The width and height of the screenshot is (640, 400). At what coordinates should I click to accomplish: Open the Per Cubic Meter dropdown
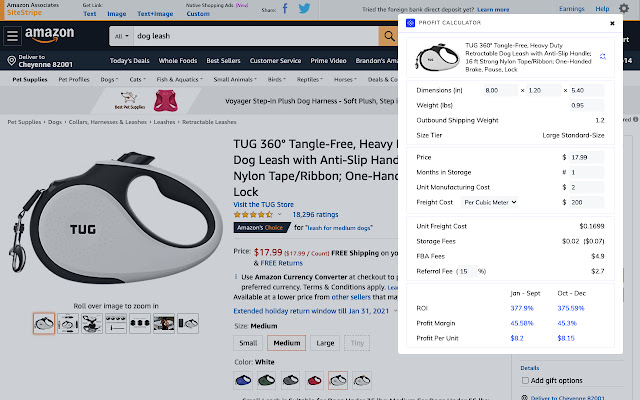pyautogui.click(x=492, y=202)
